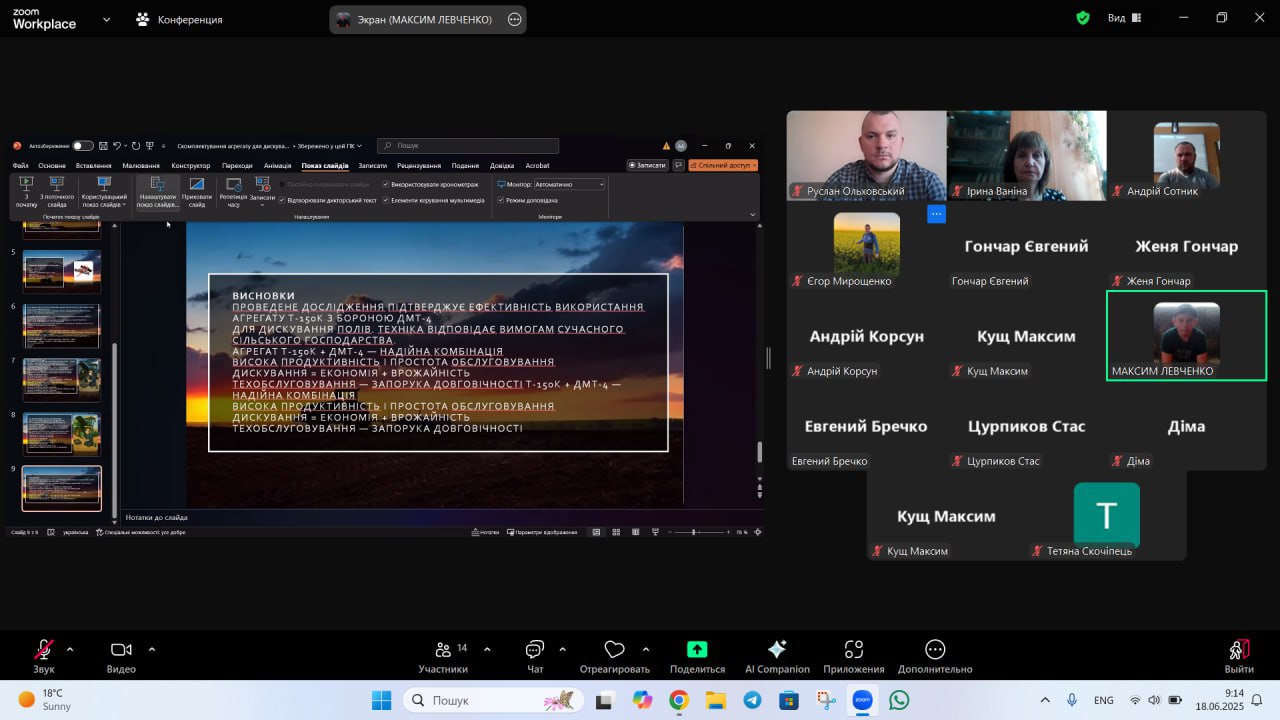Open the Отреагировать reactions heart icon
This screenshot has height=720, width=1280.
615,650
